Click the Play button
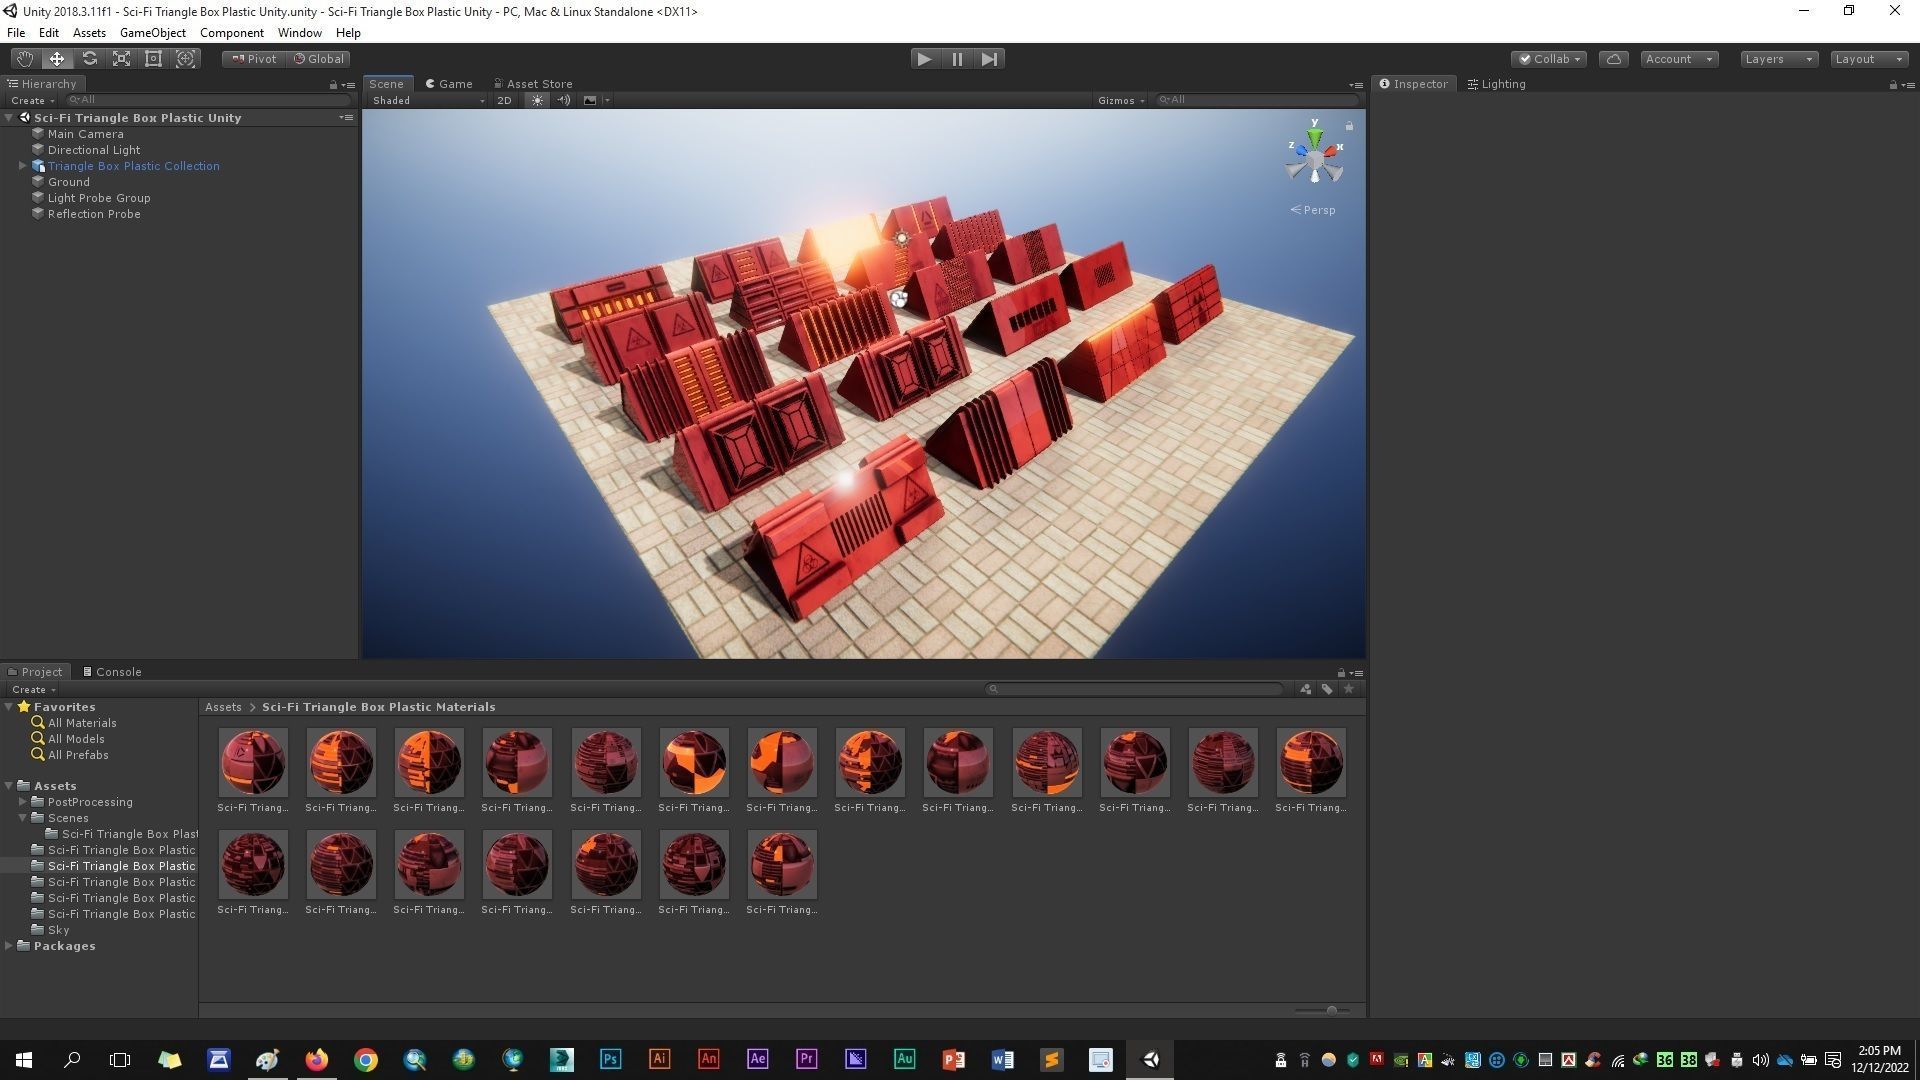1920x1080 pixels. [924, 59]
